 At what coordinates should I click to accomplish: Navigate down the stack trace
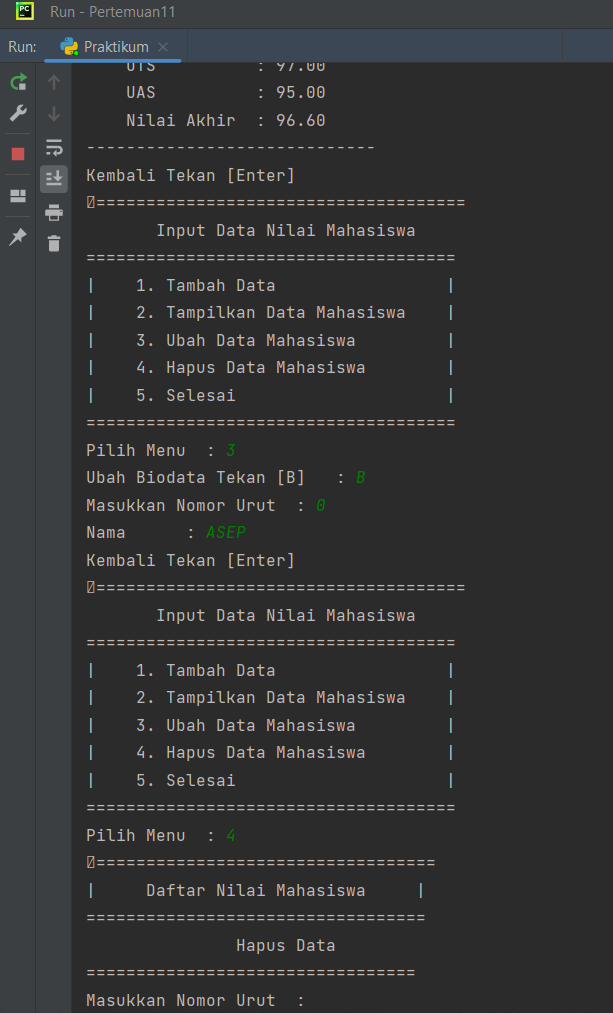tap(53, 113)
